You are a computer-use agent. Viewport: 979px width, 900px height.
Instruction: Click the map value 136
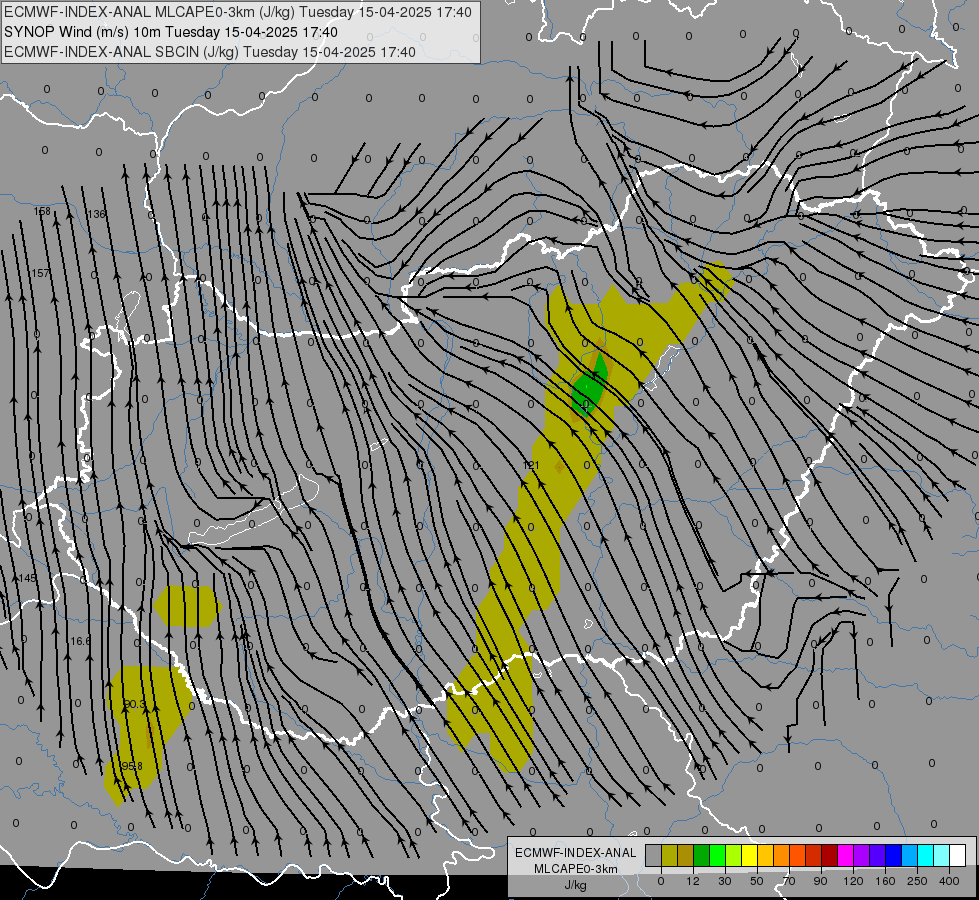pyautogui.click(x=97, y=214)
